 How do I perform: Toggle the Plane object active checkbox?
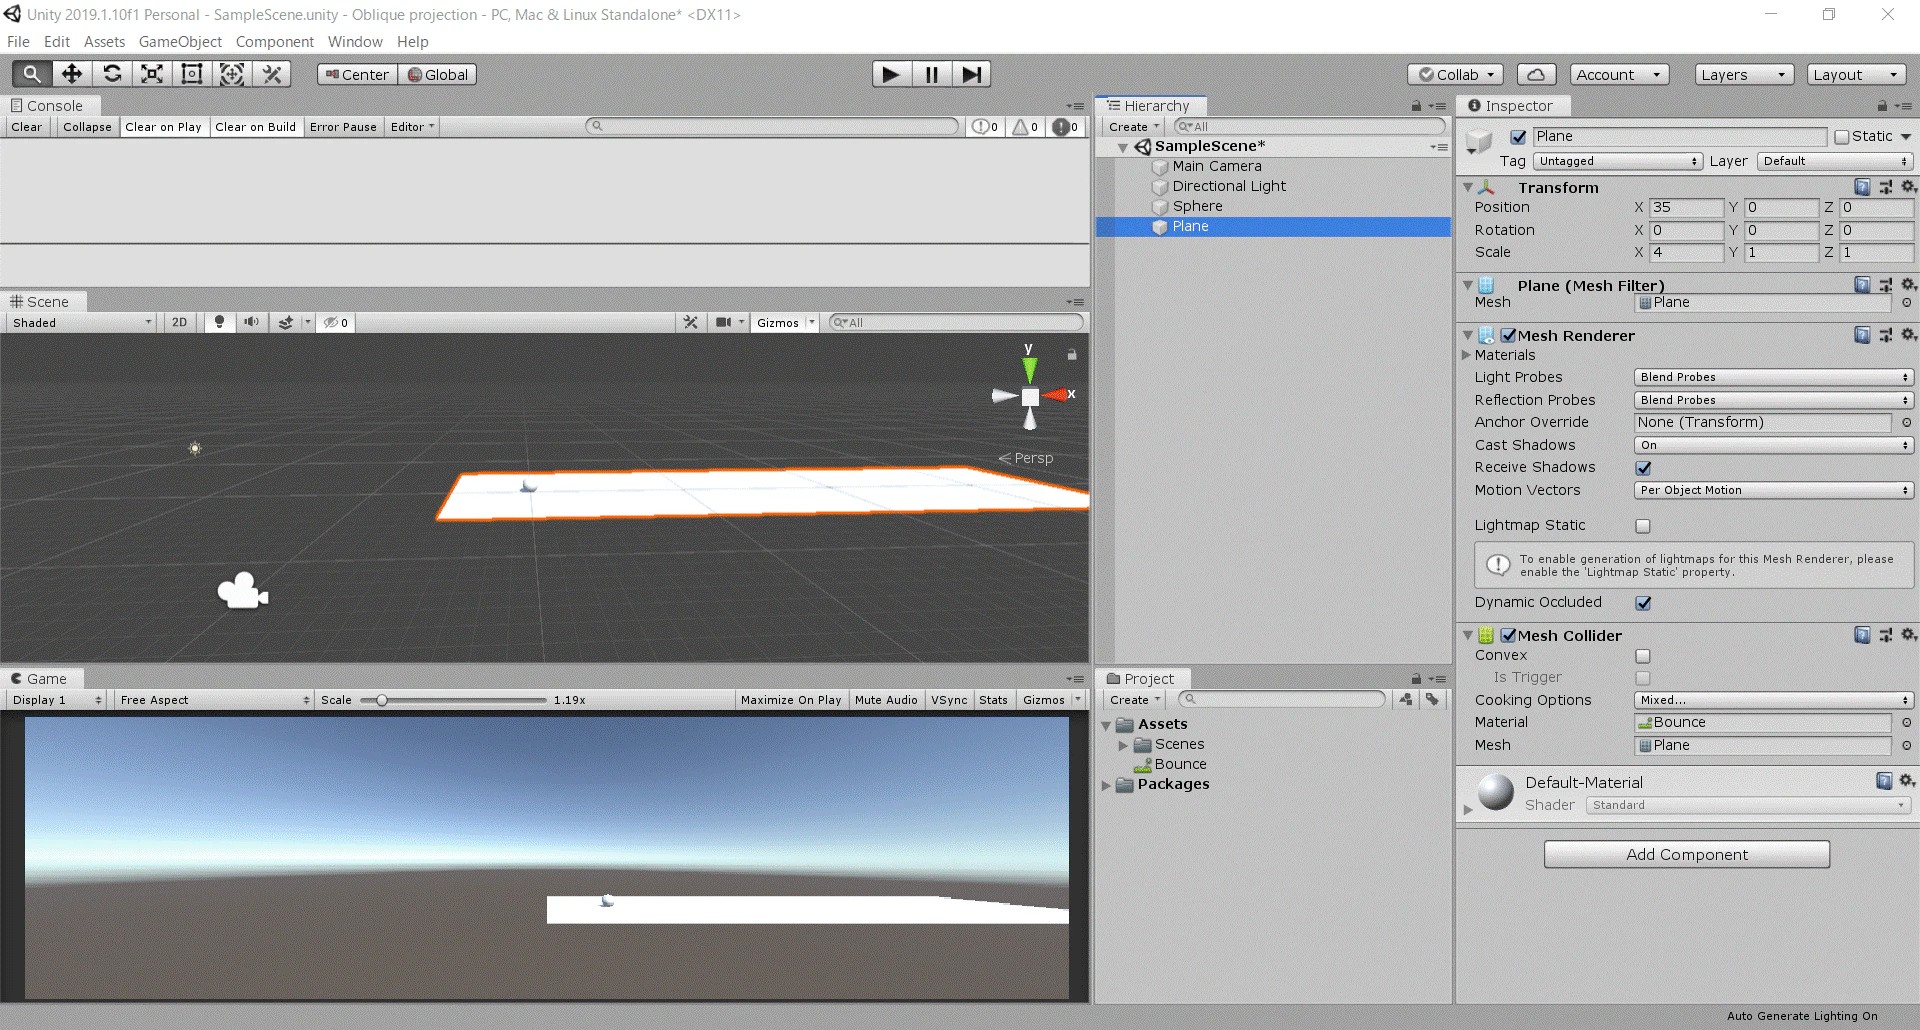[x=1518, y=137]
